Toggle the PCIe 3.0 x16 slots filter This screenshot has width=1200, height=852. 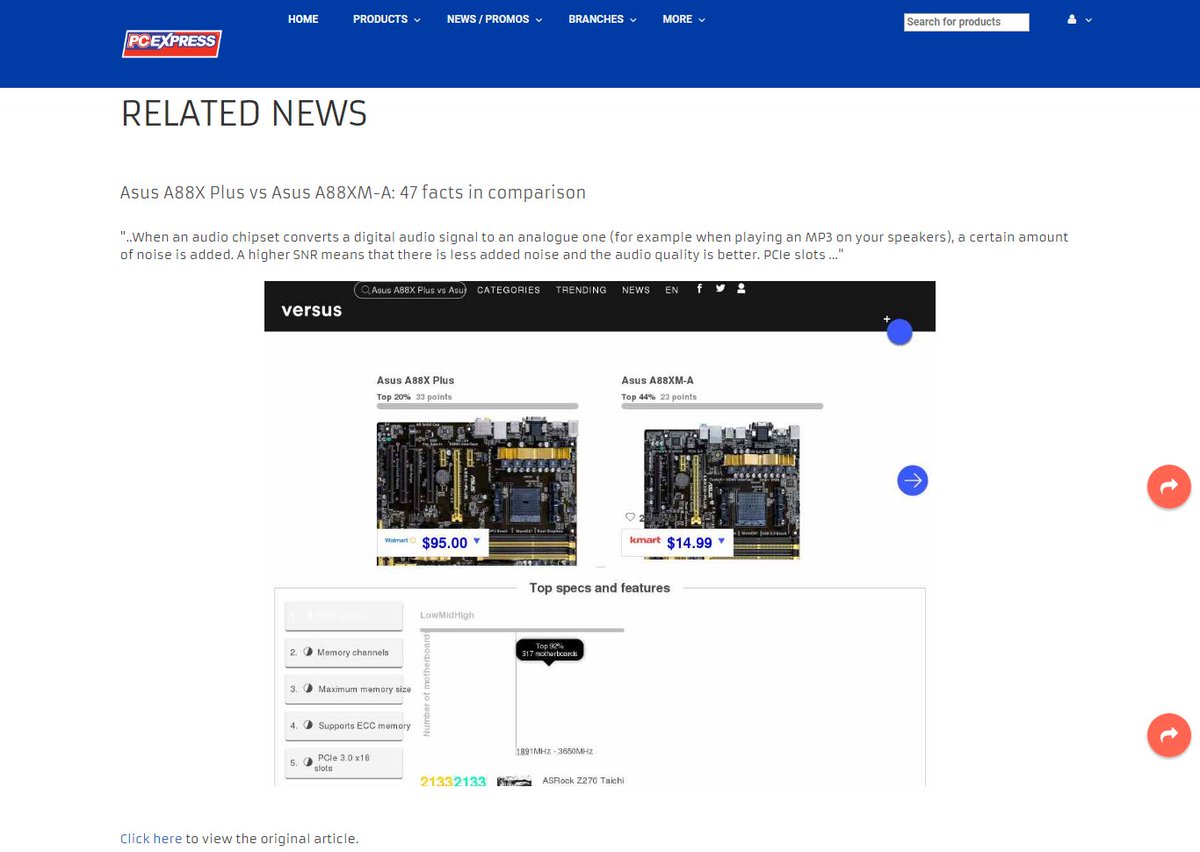(343, 762)
